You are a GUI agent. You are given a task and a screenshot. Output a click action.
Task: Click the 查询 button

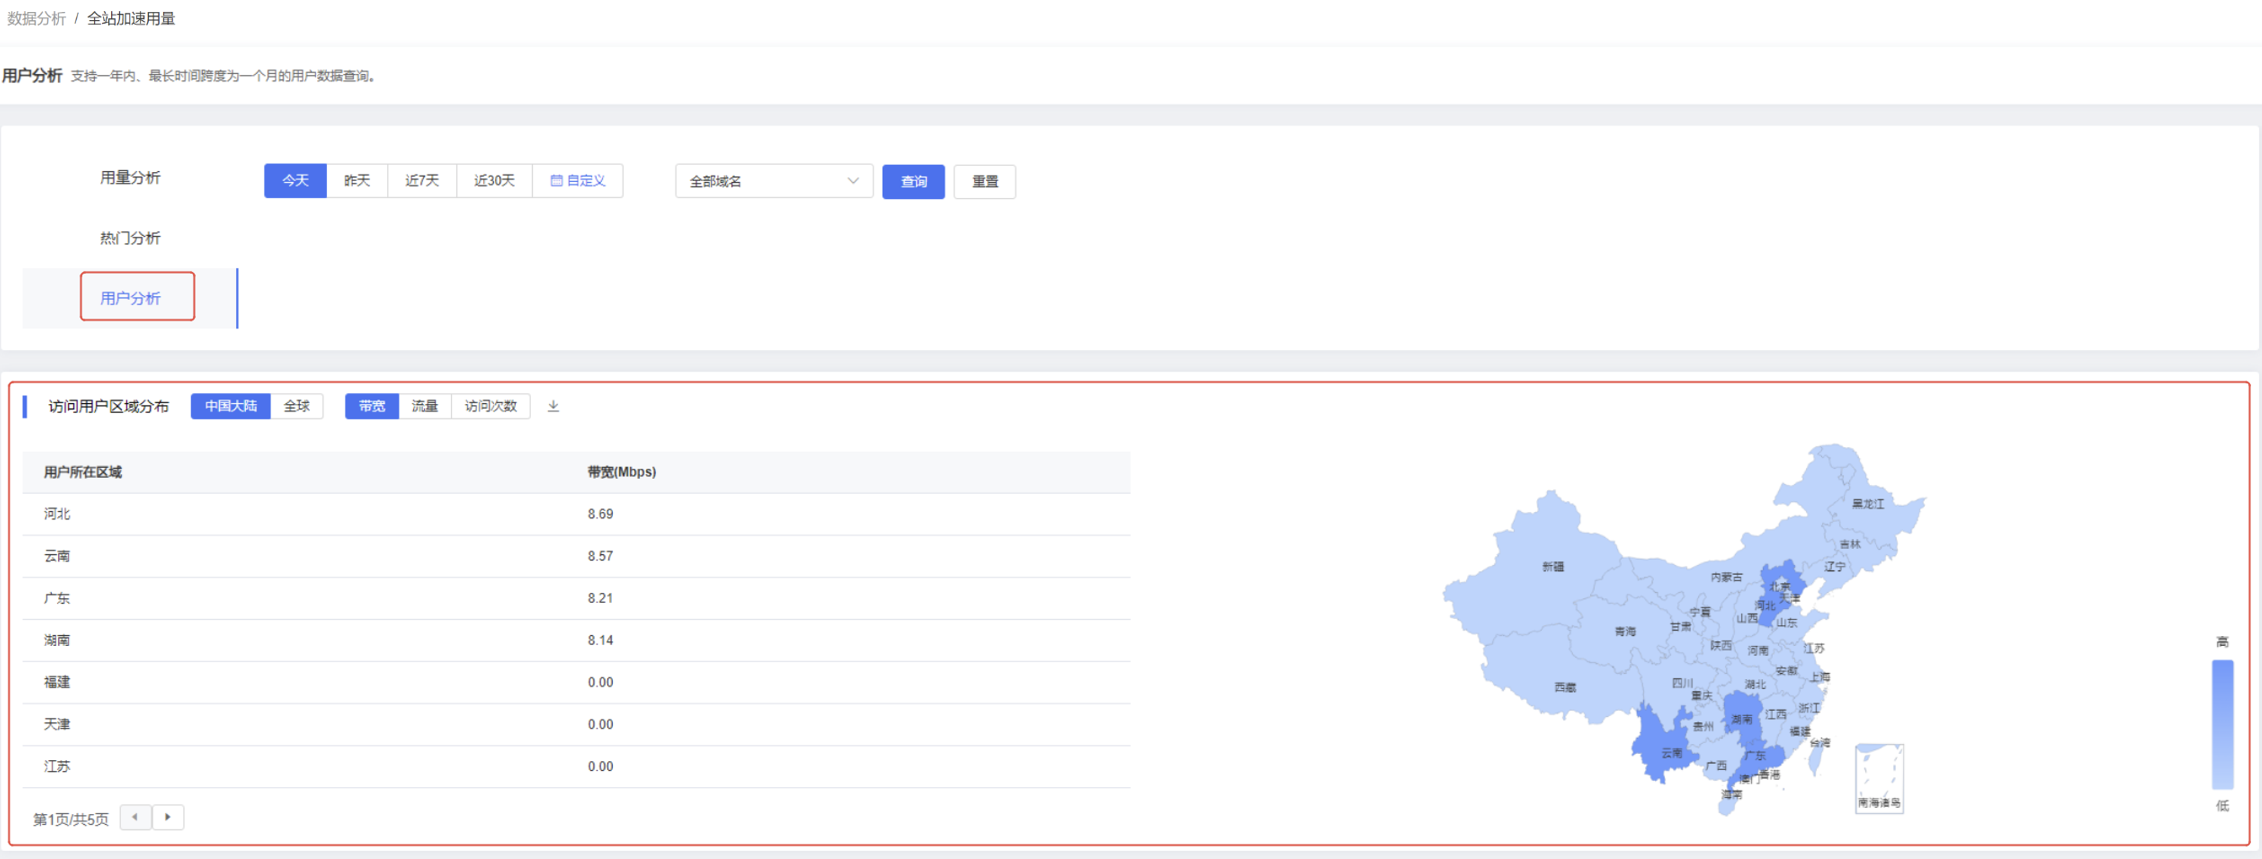click(x=913, y=181)
